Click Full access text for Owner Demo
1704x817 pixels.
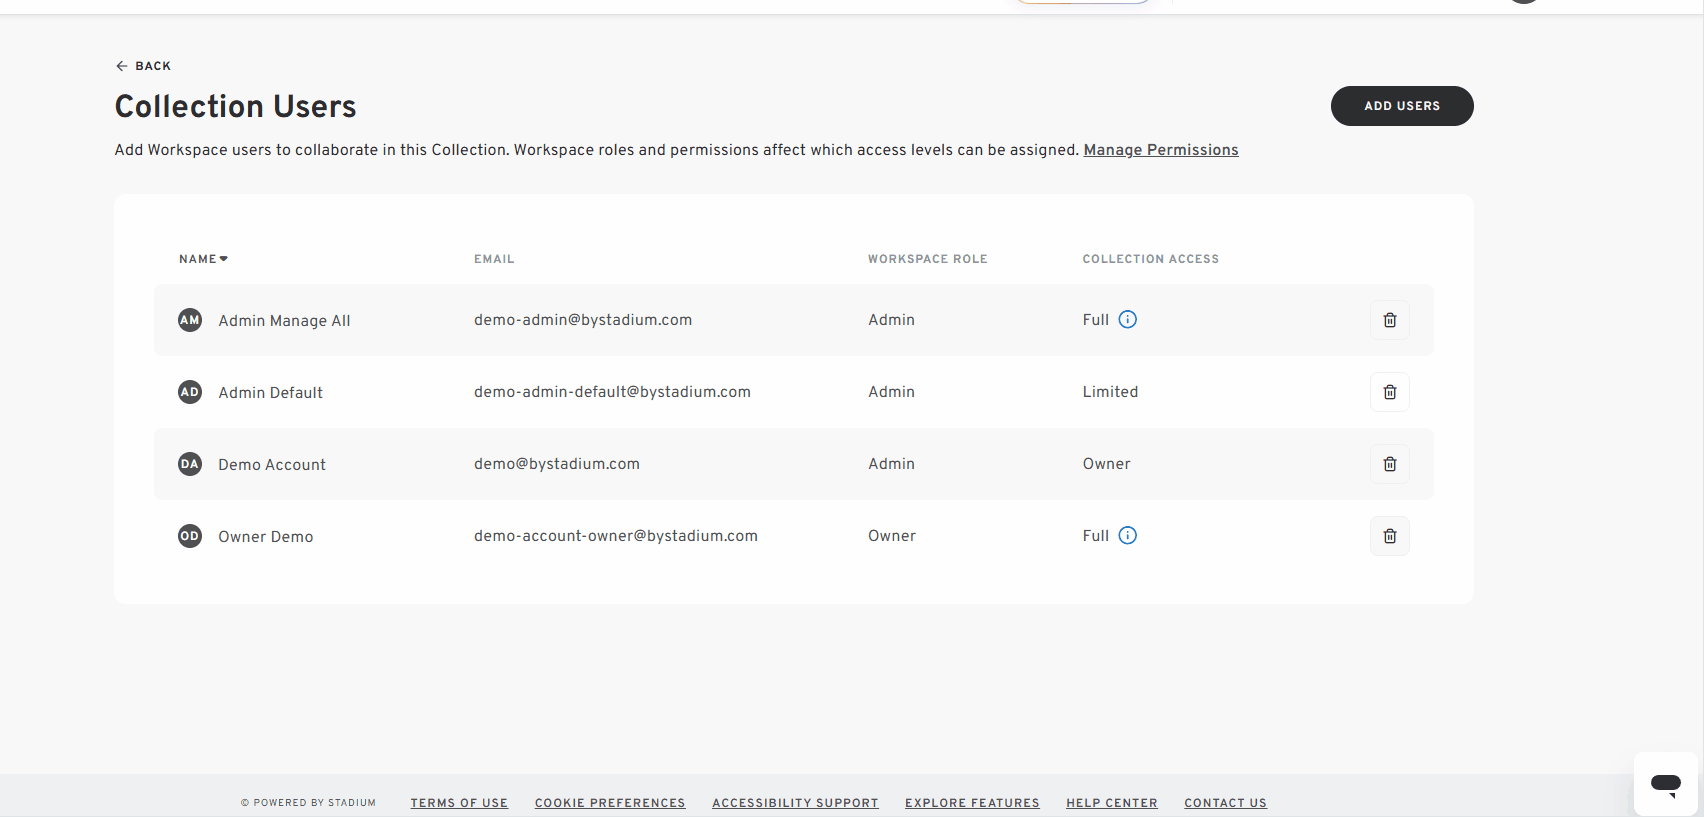coord(1096,536)
